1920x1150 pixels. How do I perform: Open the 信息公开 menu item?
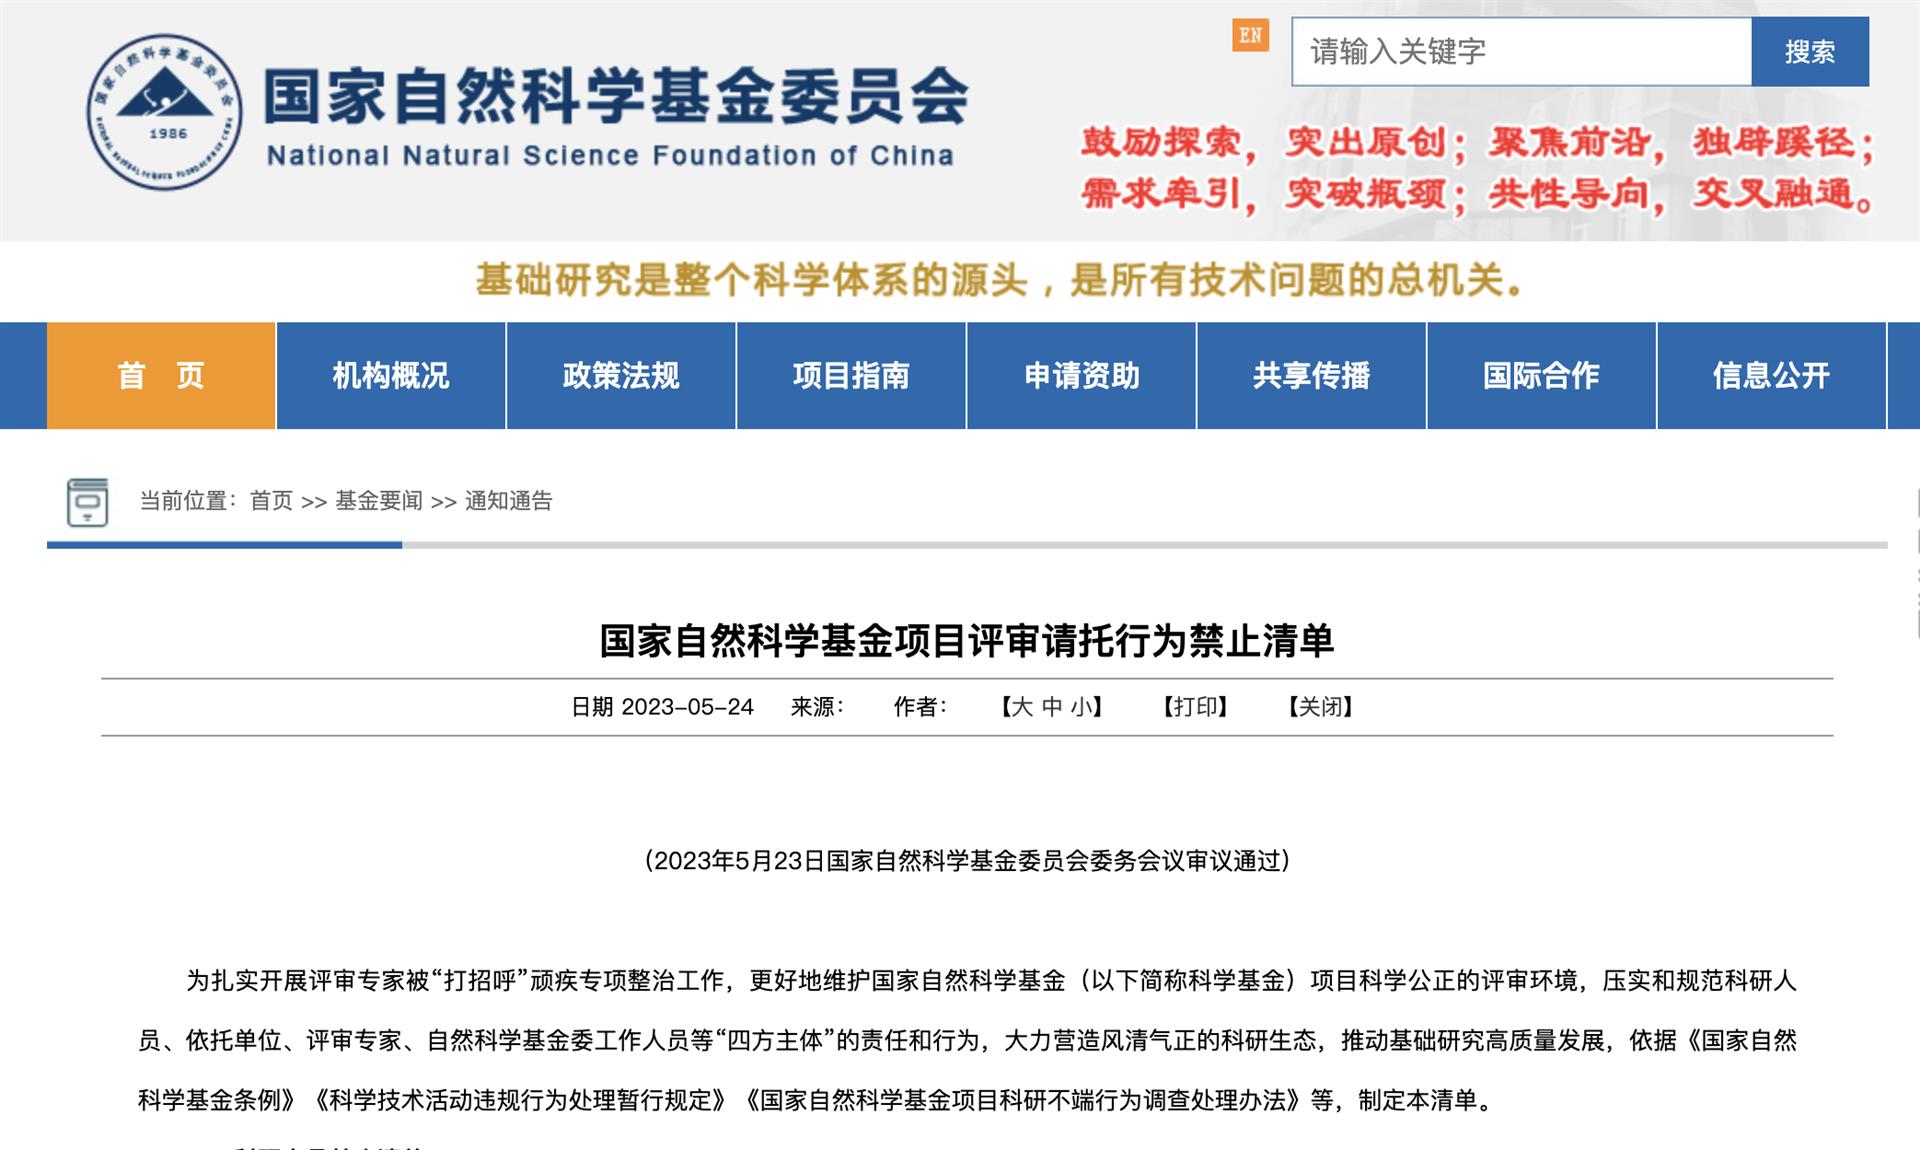click(1771, 376)
